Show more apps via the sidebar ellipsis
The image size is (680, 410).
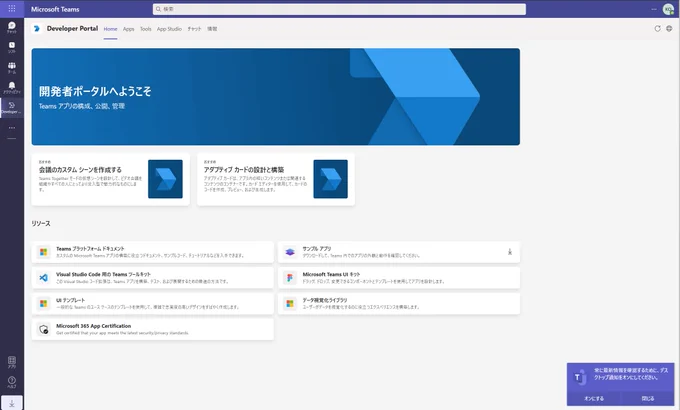coord(12,128)
